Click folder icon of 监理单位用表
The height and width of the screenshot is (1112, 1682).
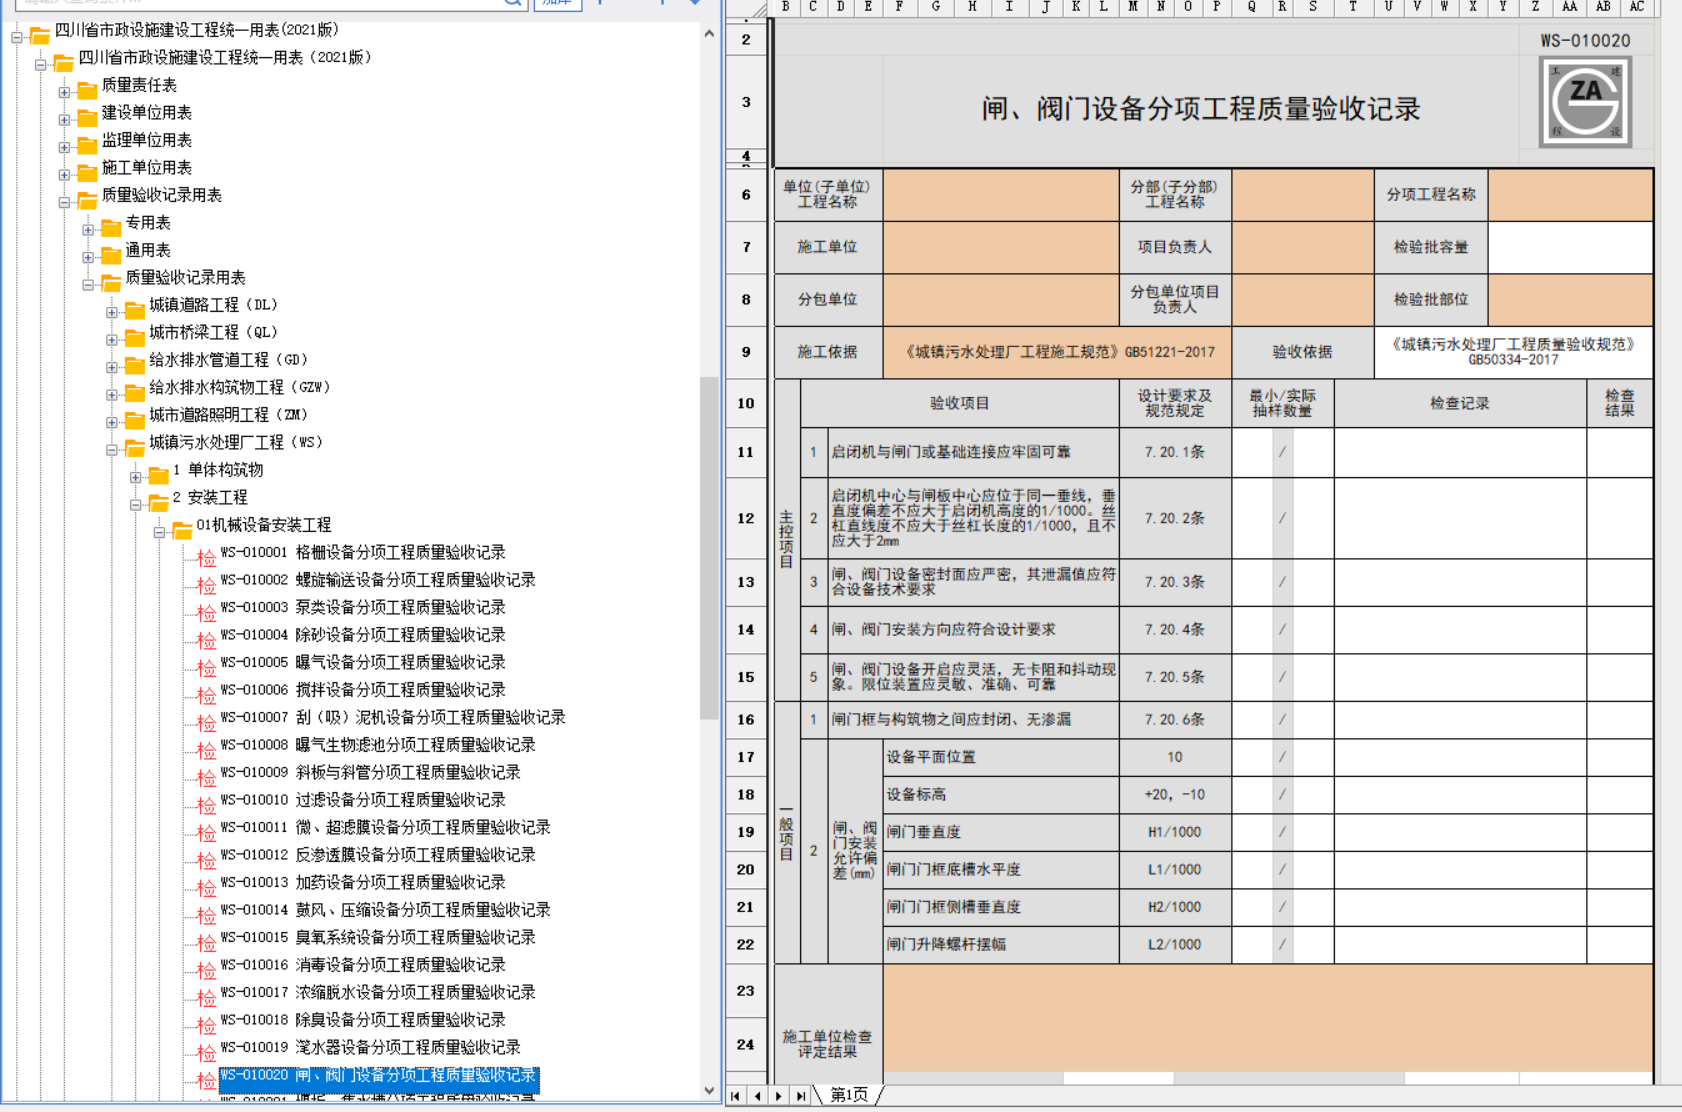pos(87,143)
